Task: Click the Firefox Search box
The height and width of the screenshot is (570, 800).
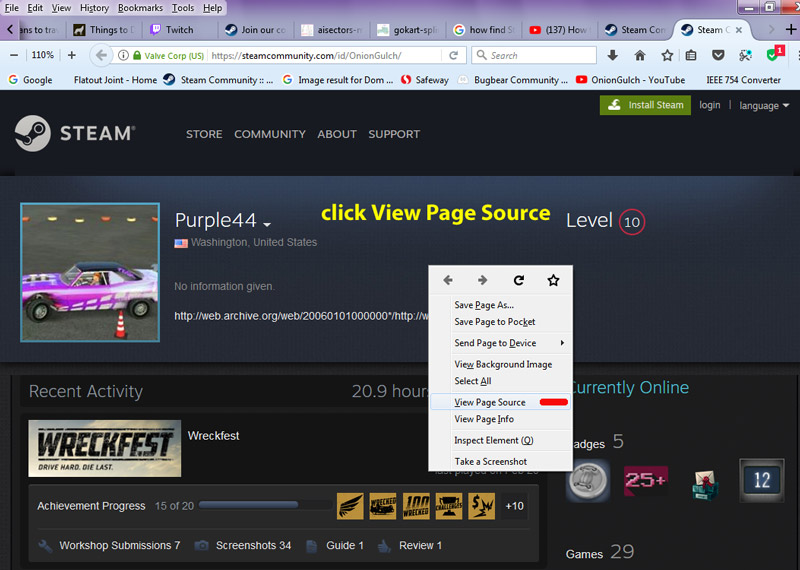Action: pyautogui.click(x=534, y=55)
